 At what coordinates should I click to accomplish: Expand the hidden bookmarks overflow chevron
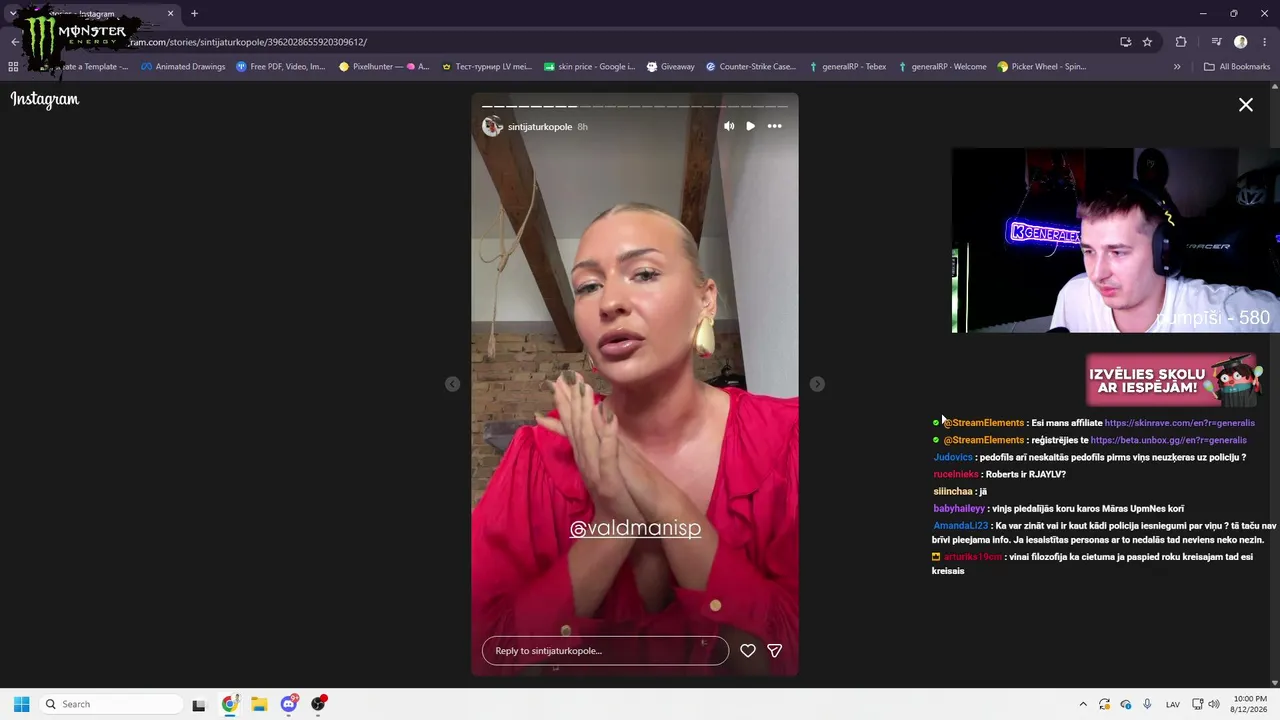point(1177,67)
